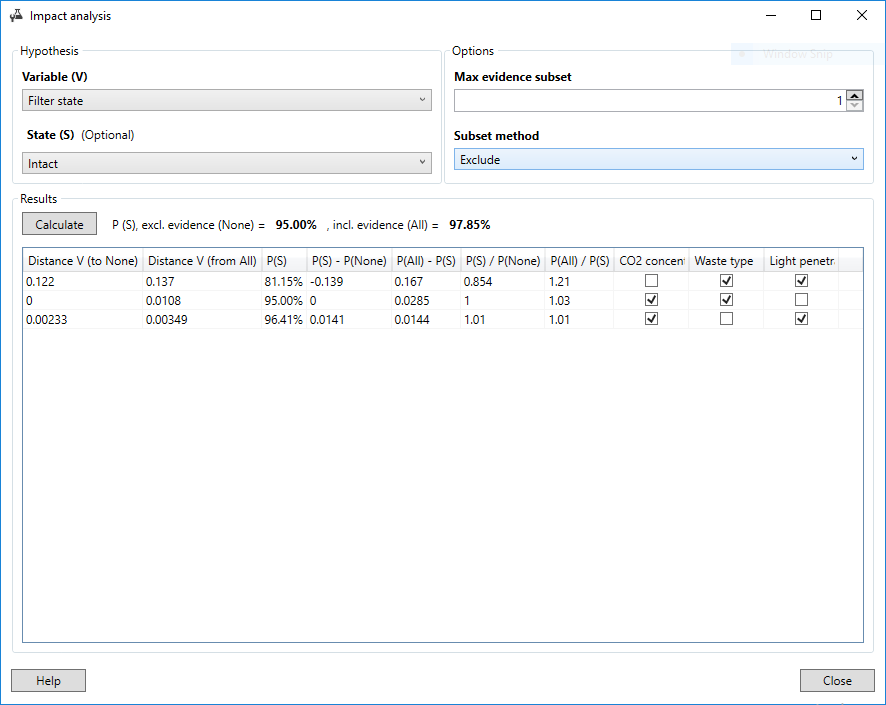The height and width of the screenshot is (705, 886).
Task: Check CO2 concentration box in first row
Action: click(x=652, y=281)
